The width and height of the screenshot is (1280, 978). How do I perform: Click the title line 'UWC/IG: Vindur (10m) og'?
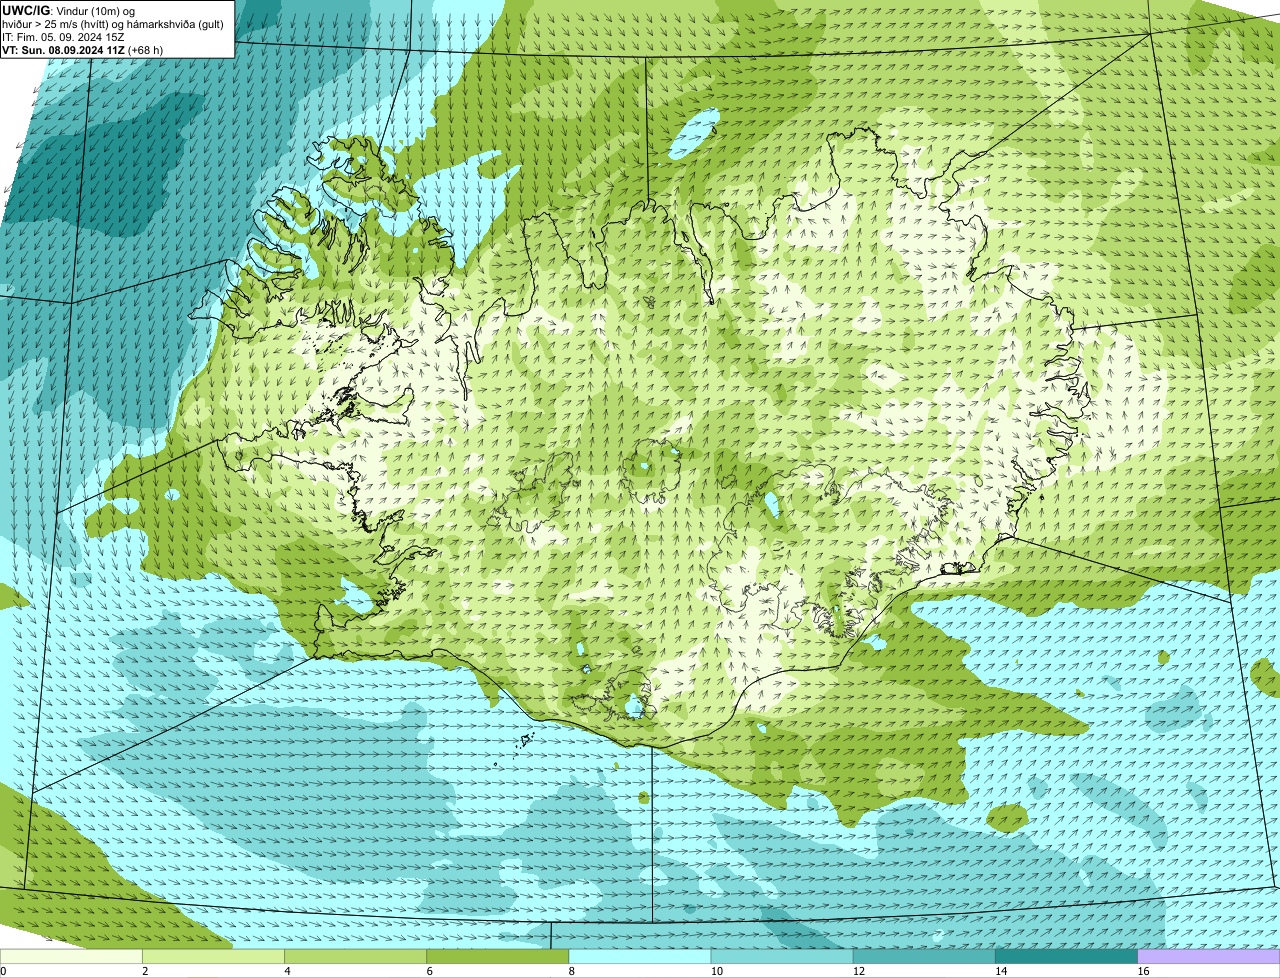(x=69, y=10)
